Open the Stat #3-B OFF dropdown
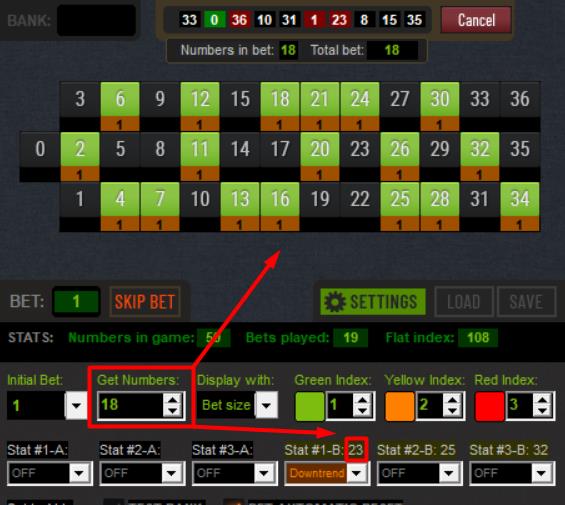The image size is (565, 505). pos(541,473)
